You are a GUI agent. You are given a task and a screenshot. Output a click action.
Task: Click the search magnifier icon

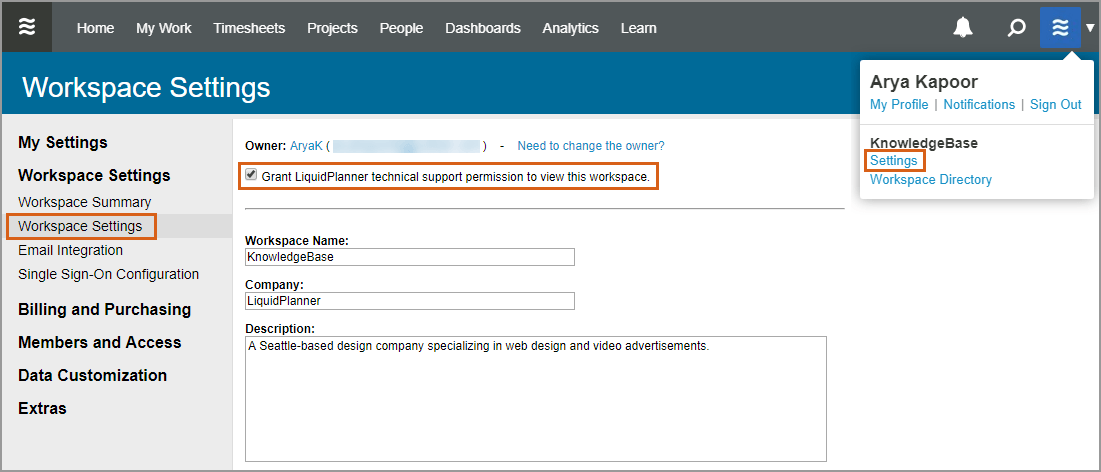(1016, 28)
